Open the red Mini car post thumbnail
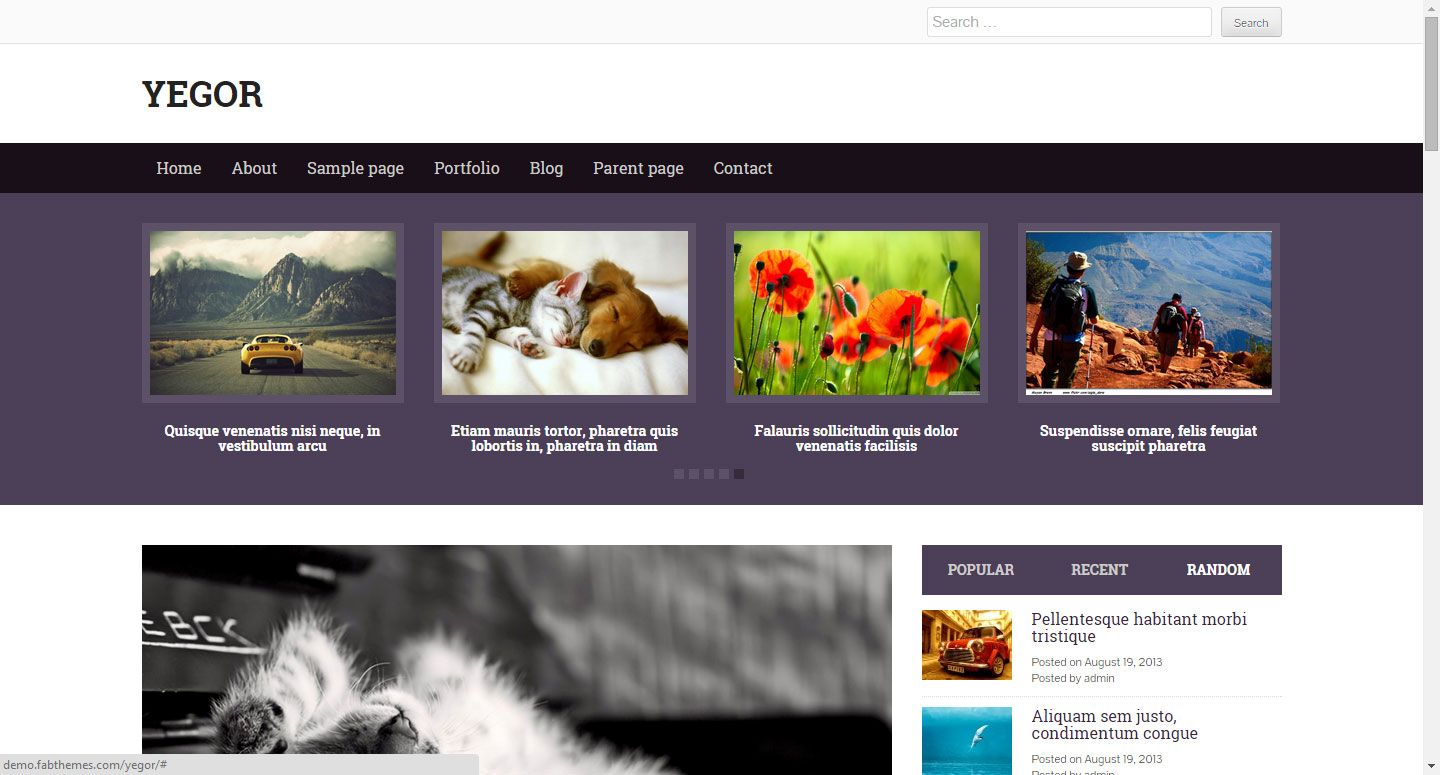This screenshot has height=775, width=1440. pos(967,645)
